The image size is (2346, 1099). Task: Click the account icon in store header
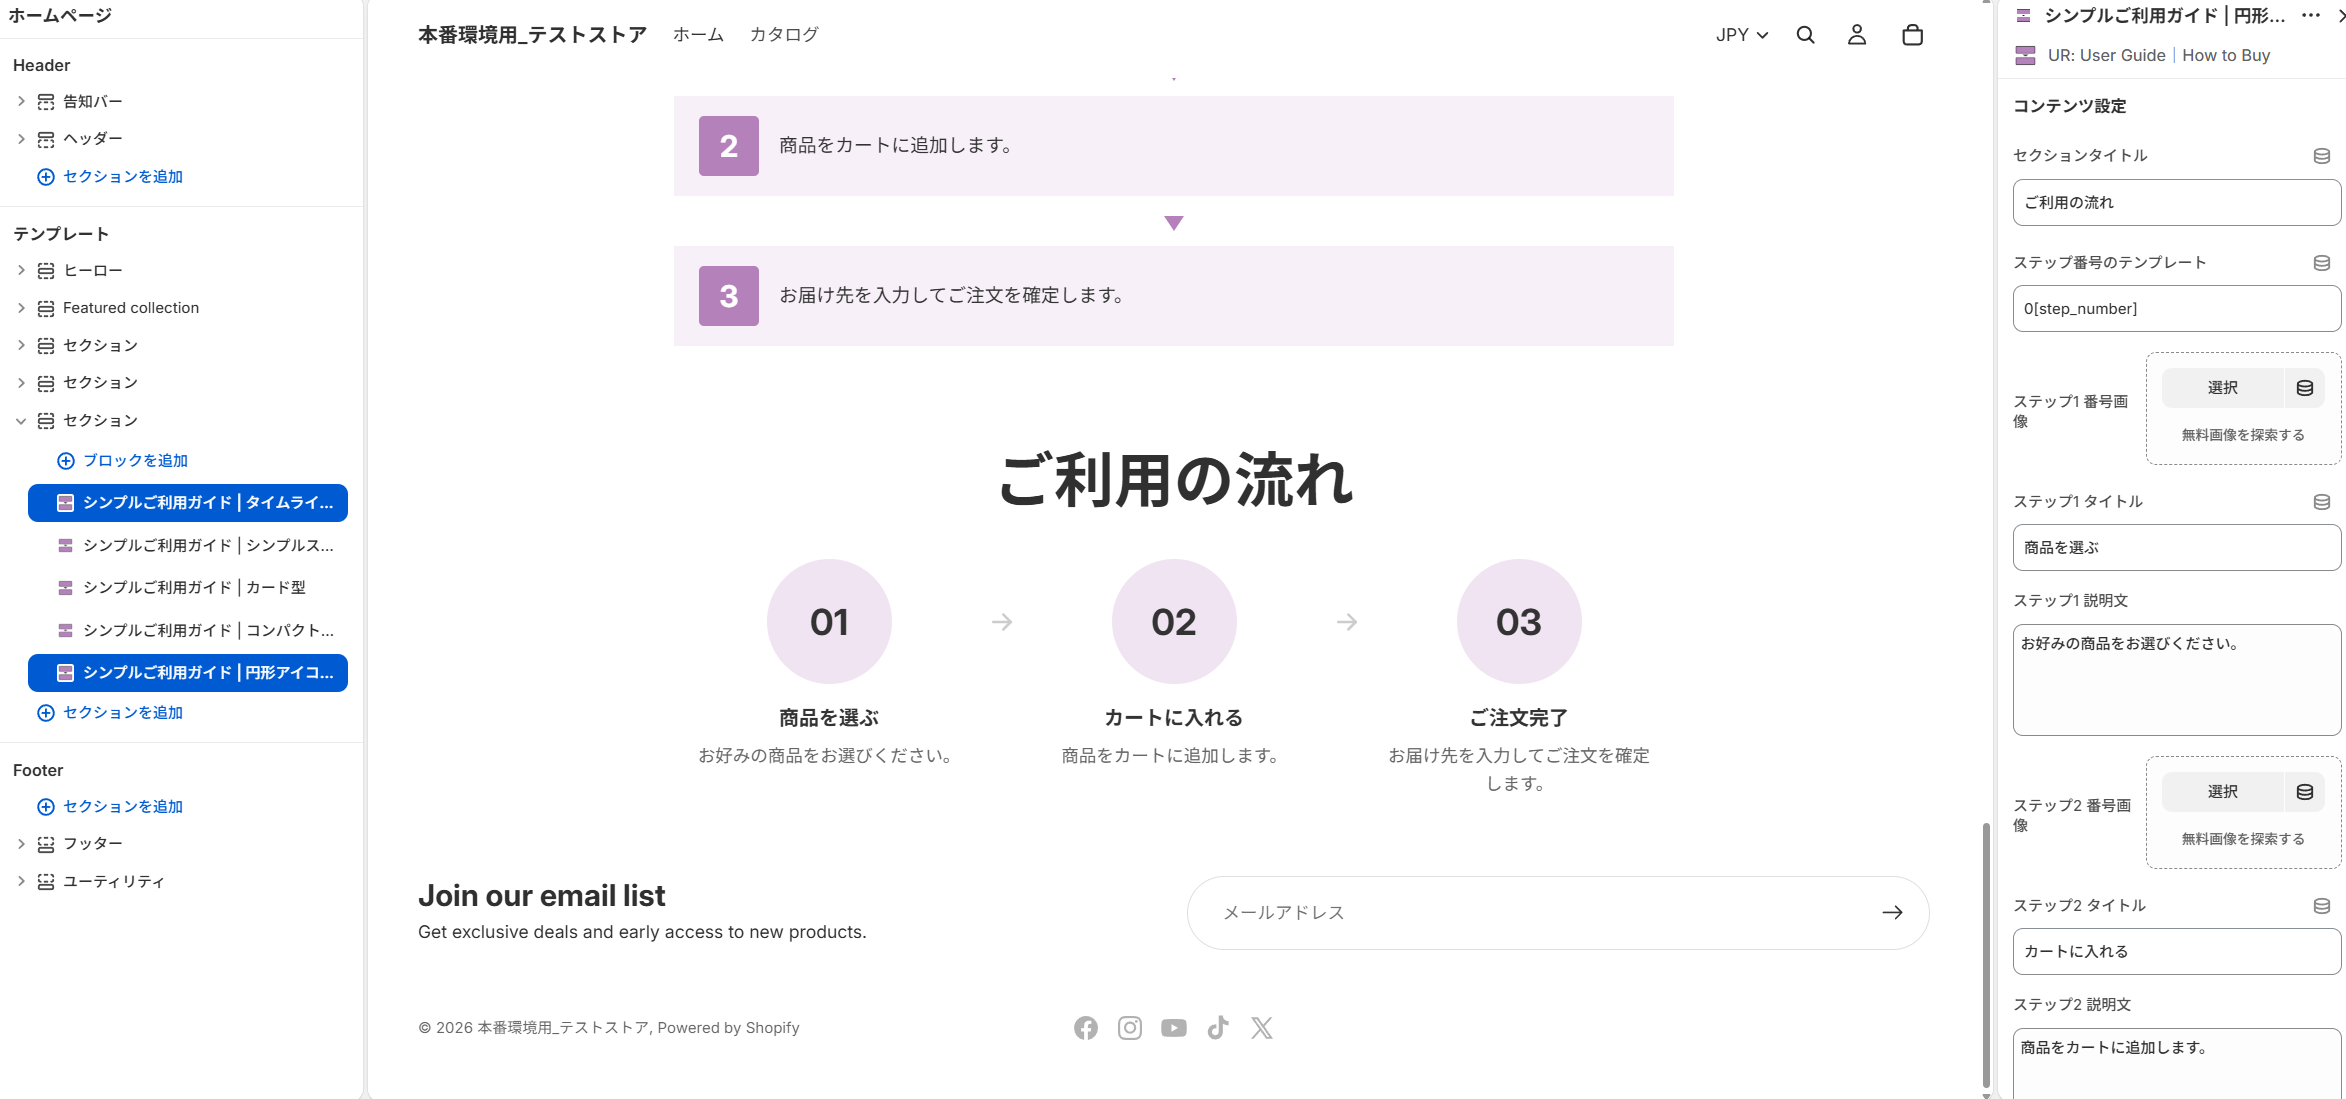(x=1857, y=34)
